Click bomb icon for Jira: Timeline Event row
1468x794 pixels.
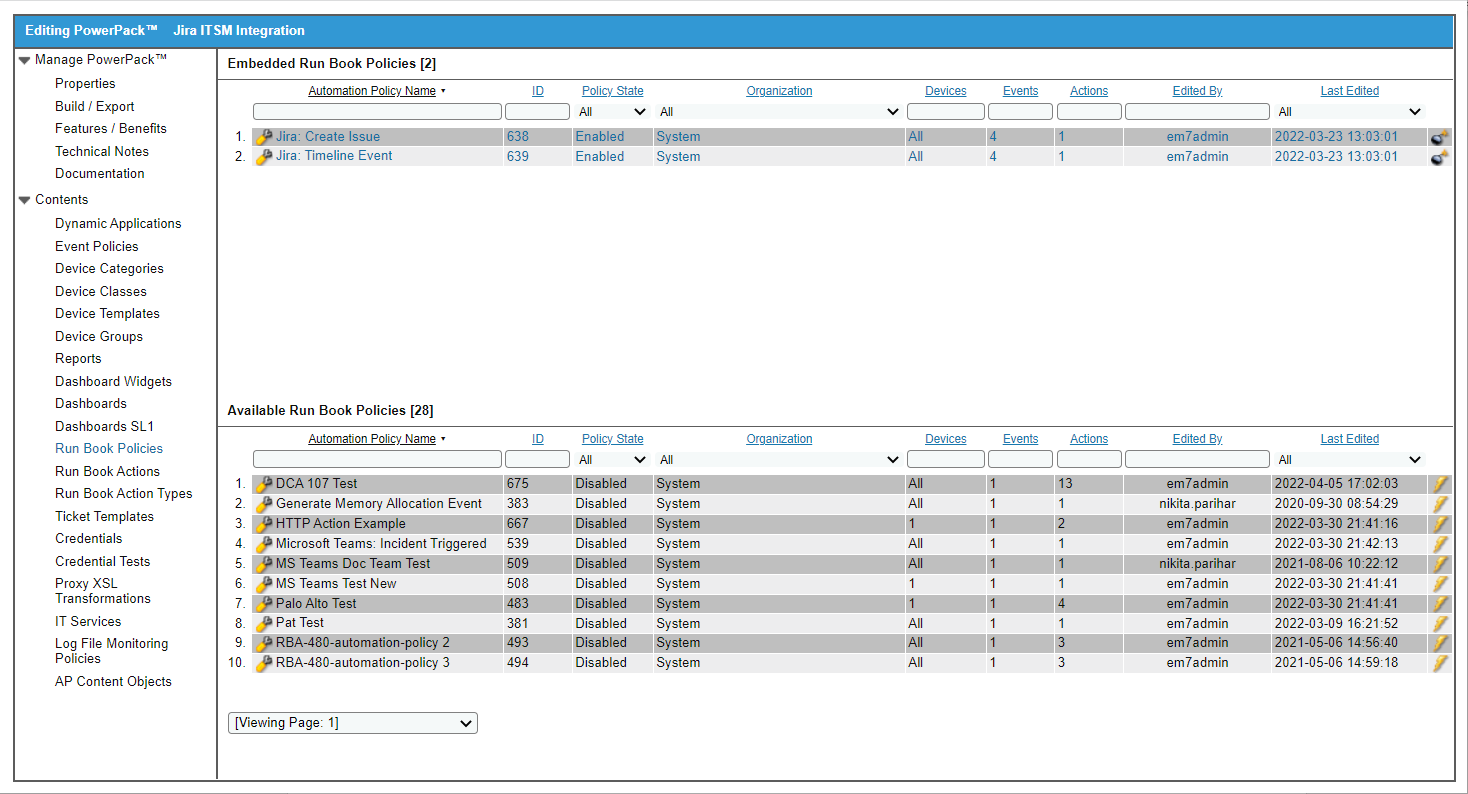[x=1439, y=157]
